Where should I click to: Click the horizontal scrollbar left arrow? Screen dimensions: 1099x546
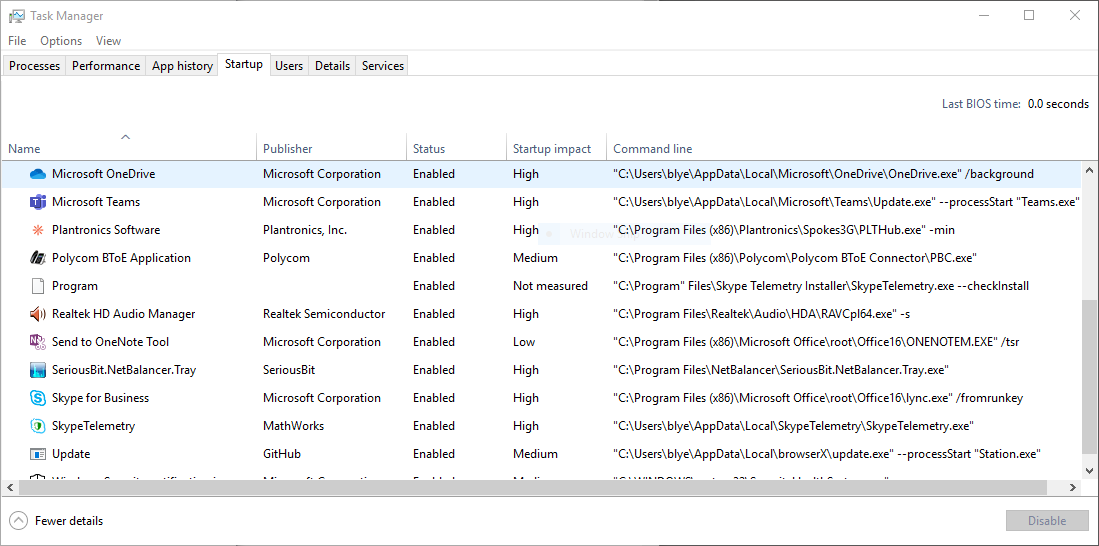pos(11,487)
